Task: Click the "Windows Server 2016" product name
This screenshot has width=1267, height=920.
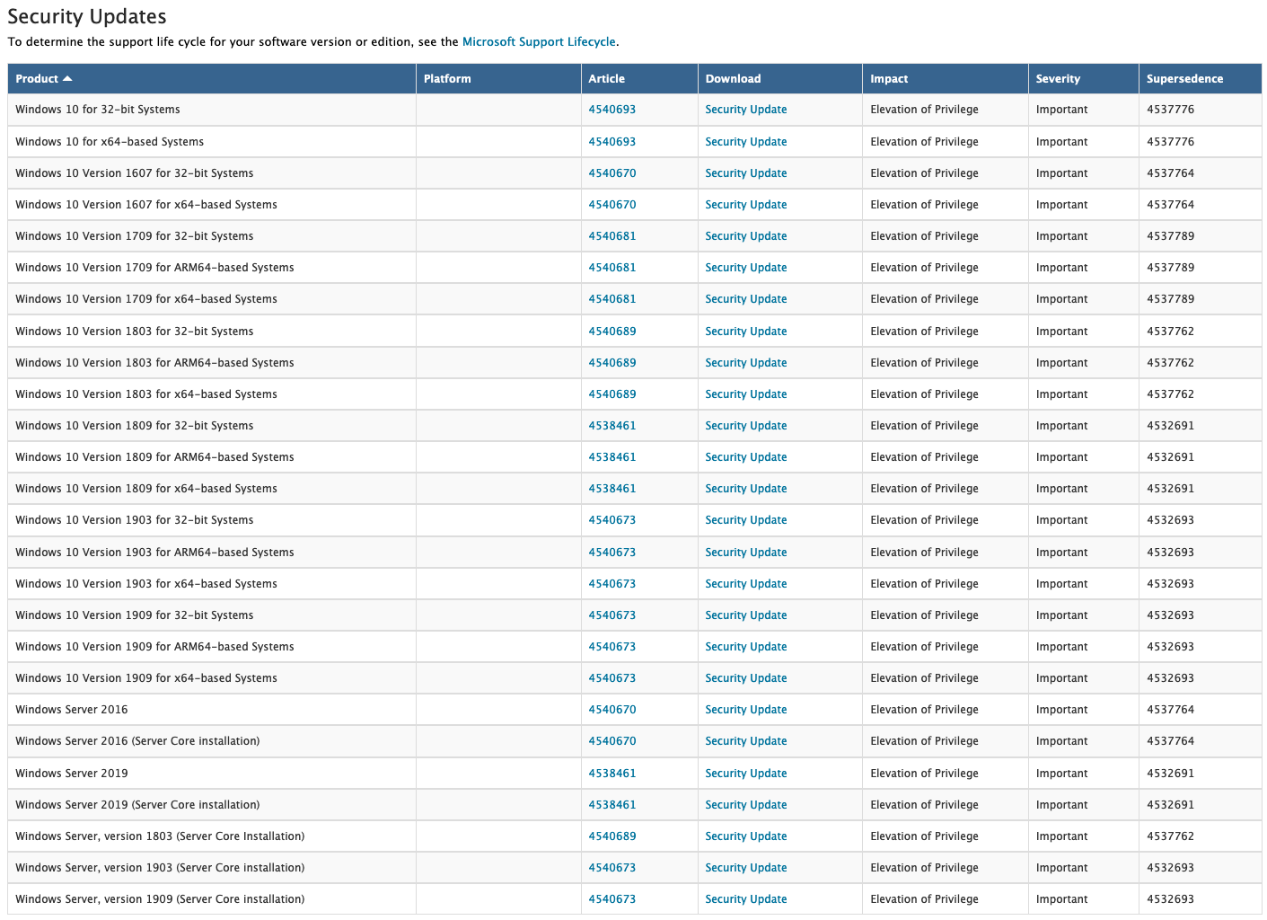Action: click(x=72, y=710)
